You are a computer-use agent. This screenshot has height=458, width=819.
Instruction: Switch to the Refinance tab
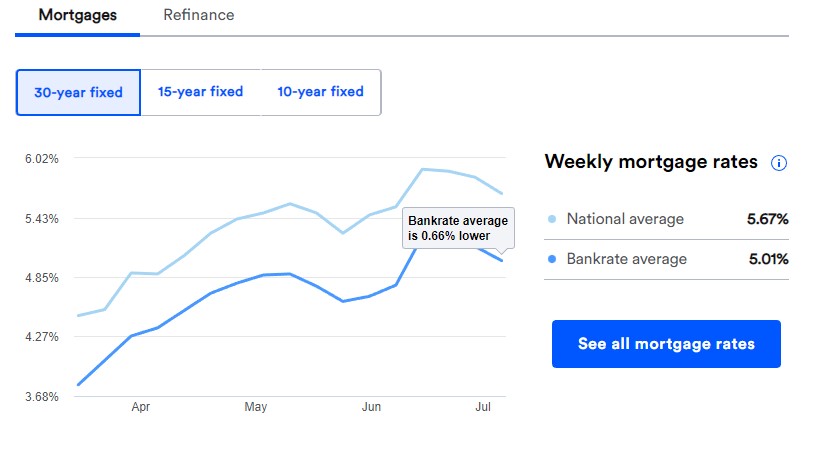[198, 15]
